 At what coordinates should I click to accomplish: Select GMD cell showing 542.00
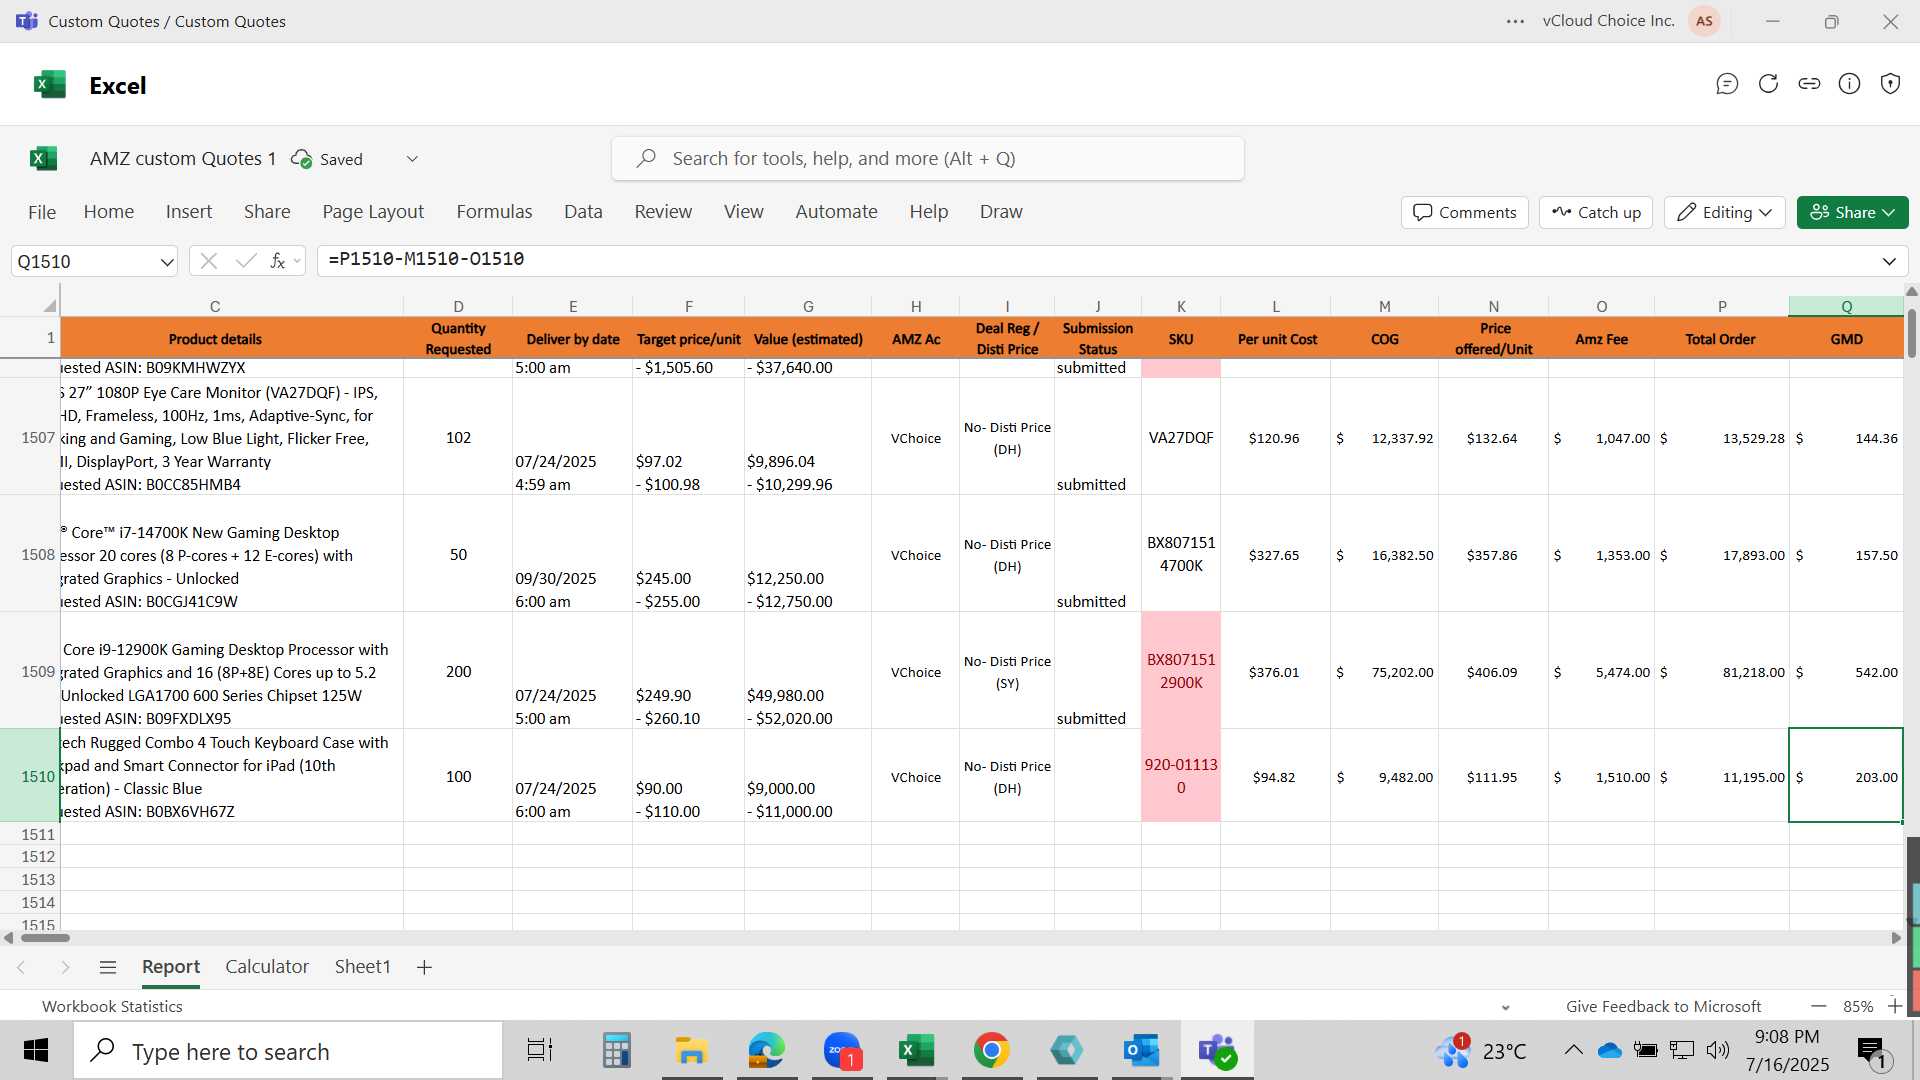pyautogui.click(x=1846, y=671)
